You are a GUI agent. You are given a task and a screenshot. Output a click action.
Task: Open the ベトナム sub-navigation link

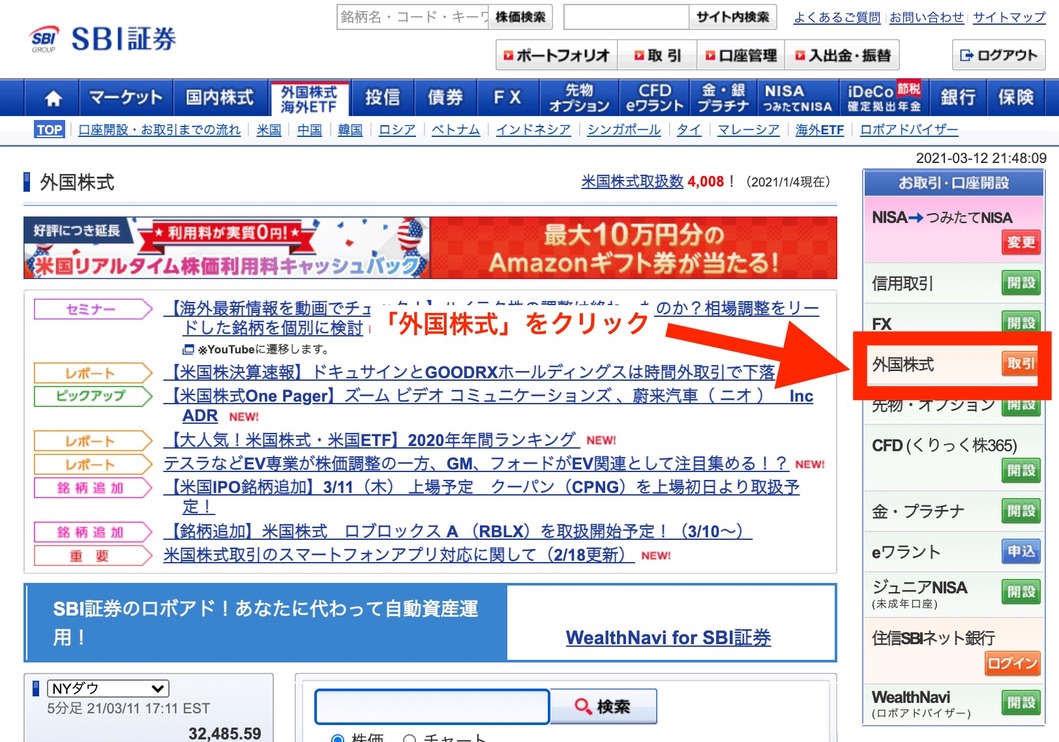(456, 130)
